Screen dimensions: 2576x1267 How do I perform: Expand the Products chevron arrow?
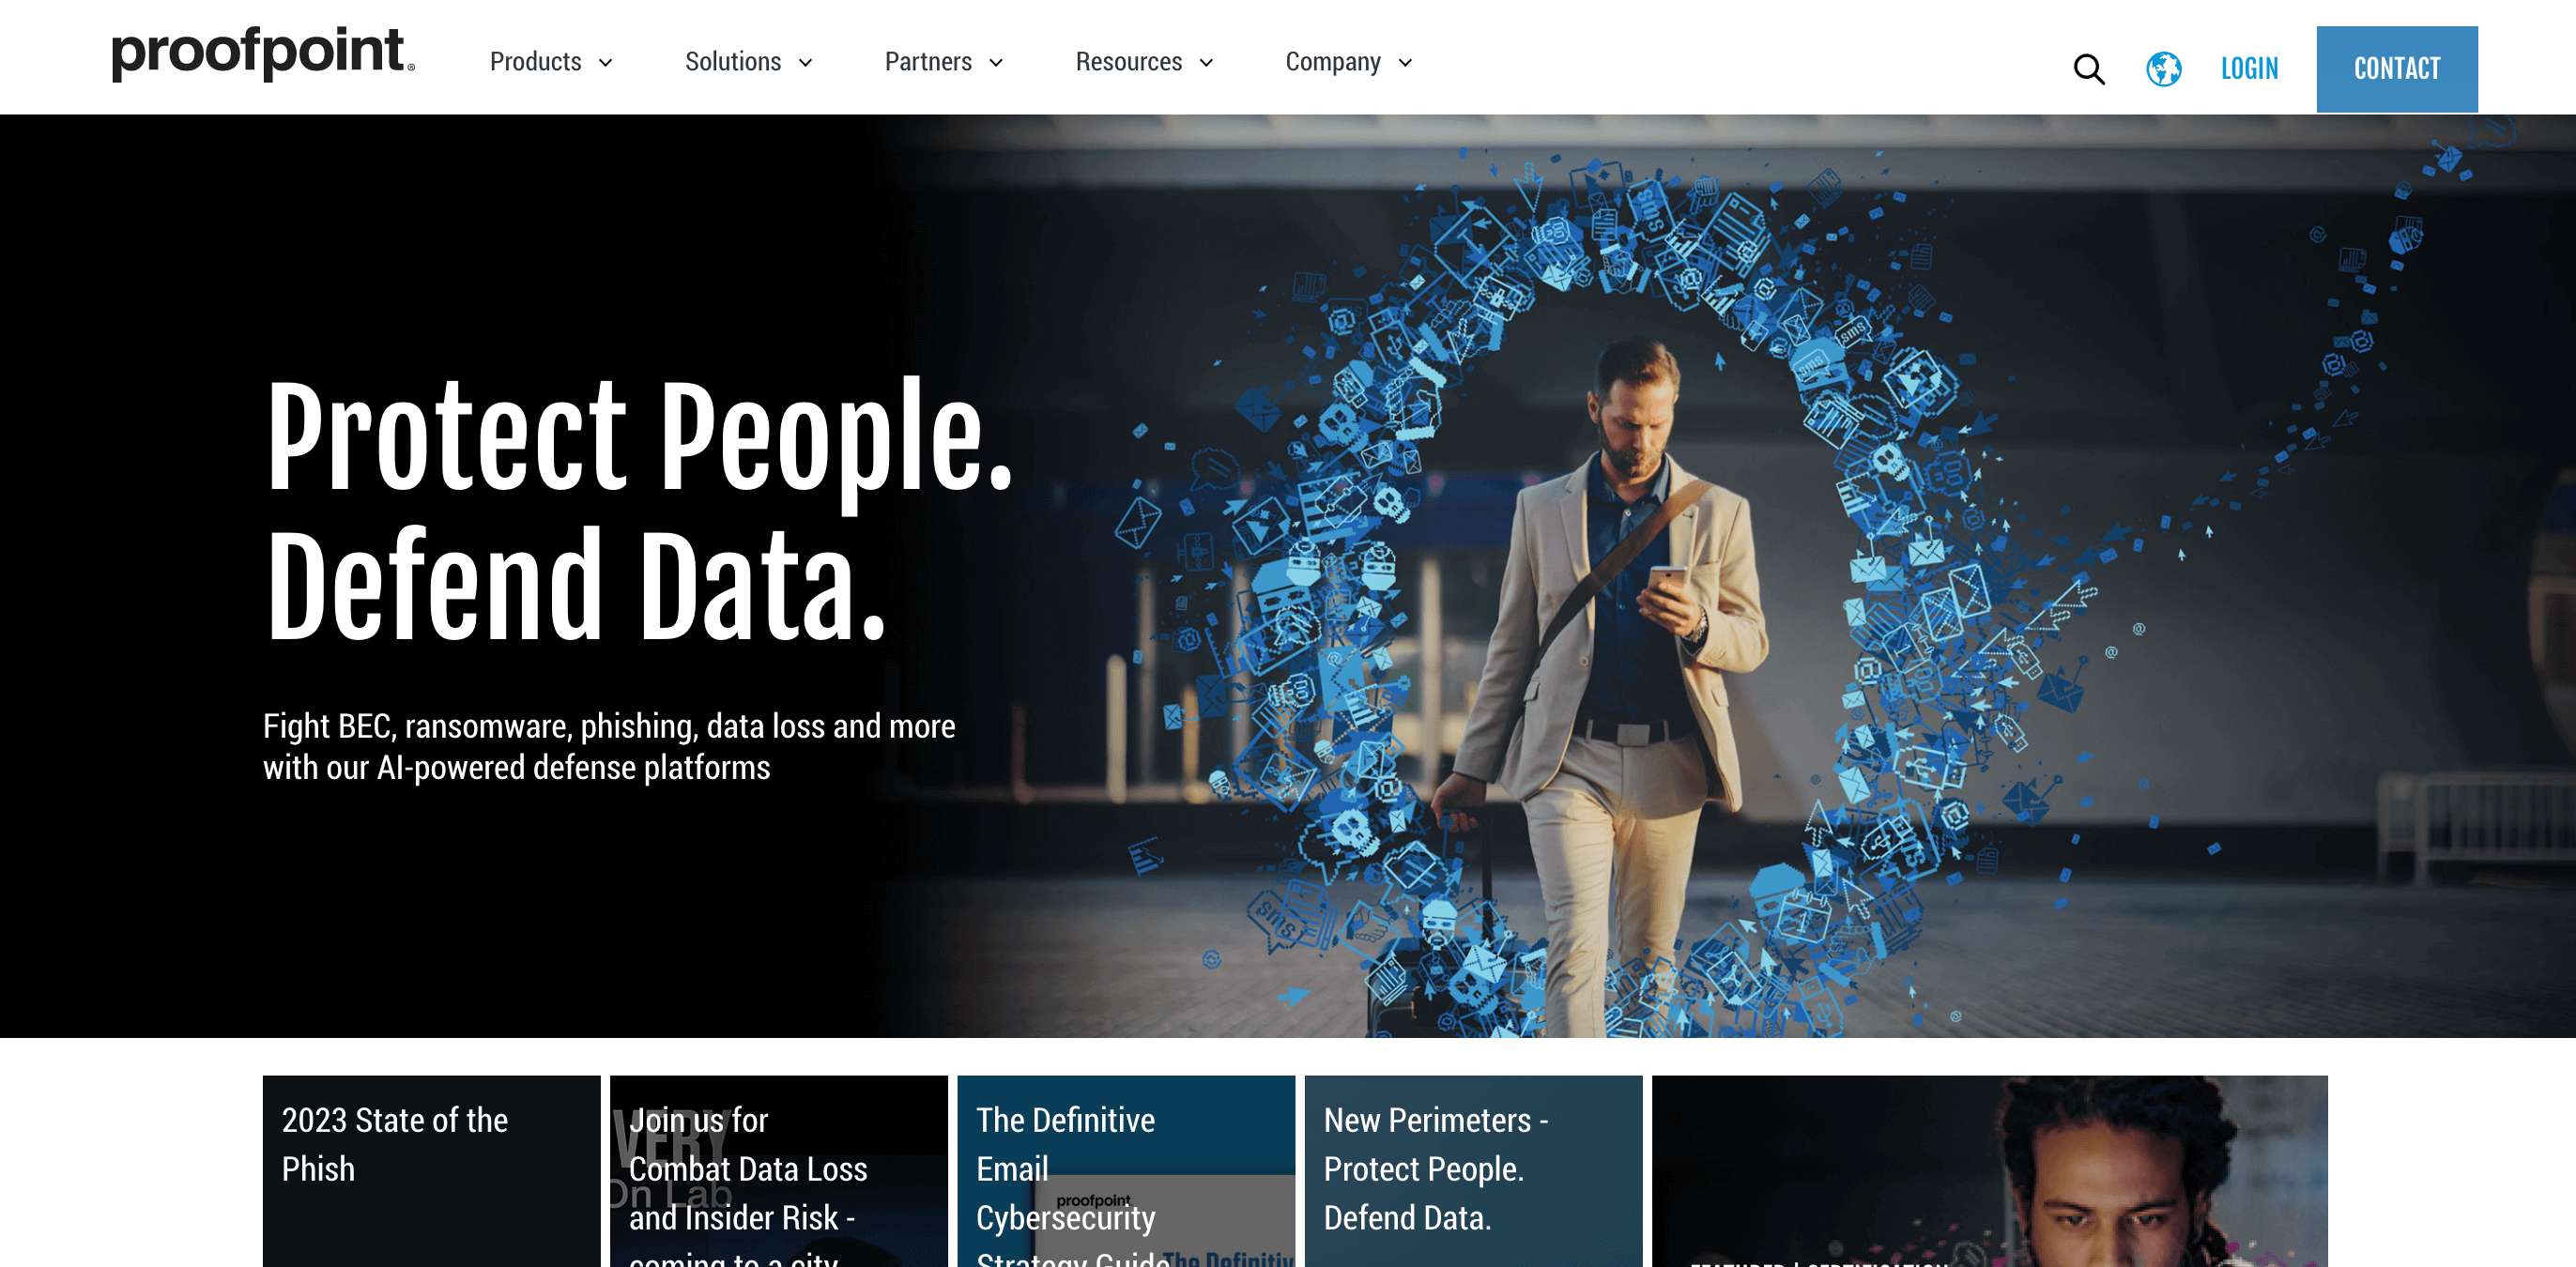[x=605, y=63]
